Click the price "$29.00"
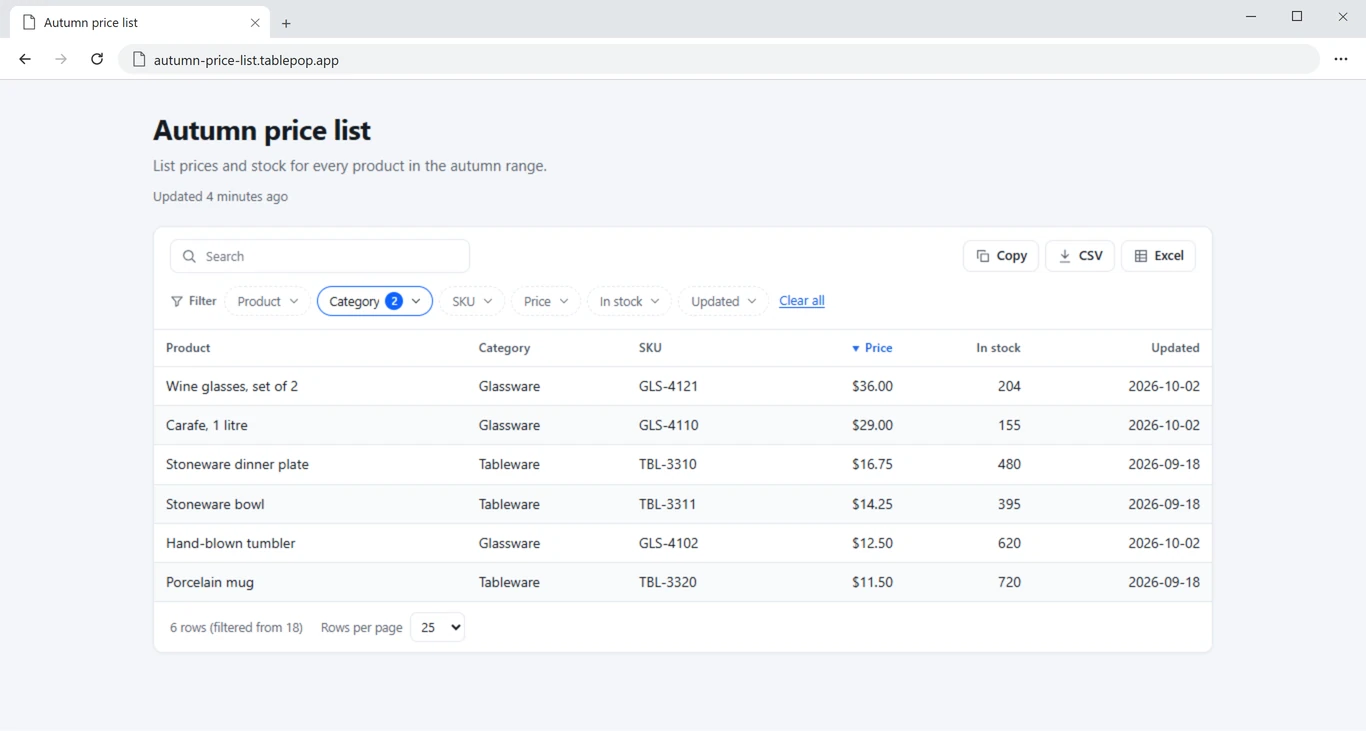The height and width of the screenshot is (731, 1366). (x=872, y=425)
